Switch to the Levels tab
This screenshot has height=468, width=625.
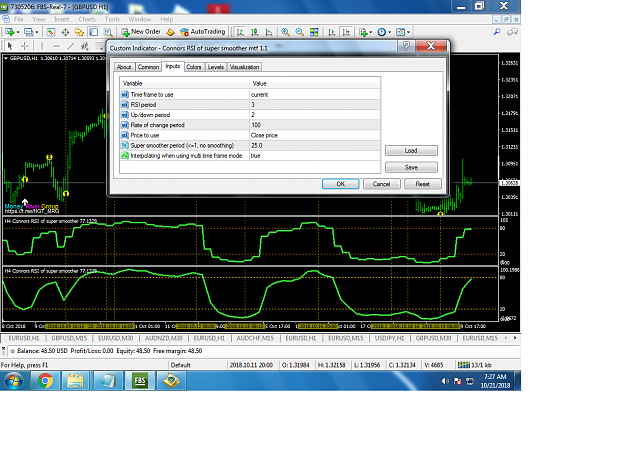tap(216, 67)
